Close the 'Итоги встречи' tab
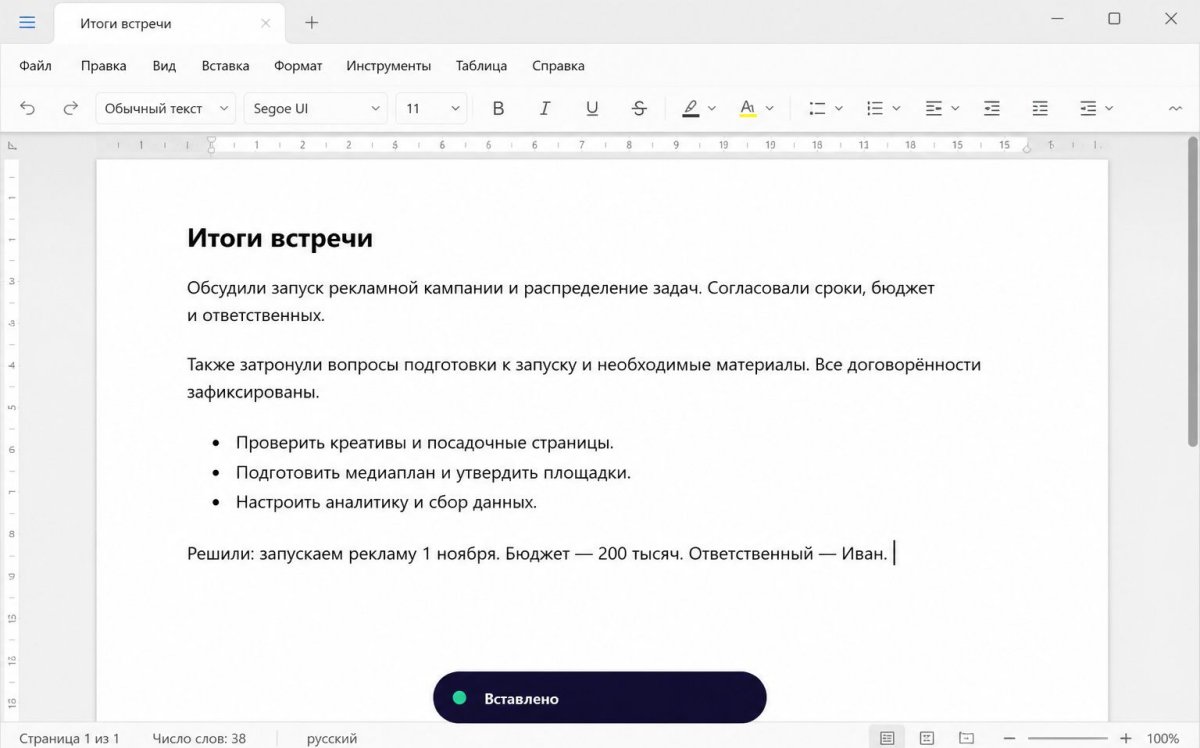The image size is (1200, 748). click(265, 23)
